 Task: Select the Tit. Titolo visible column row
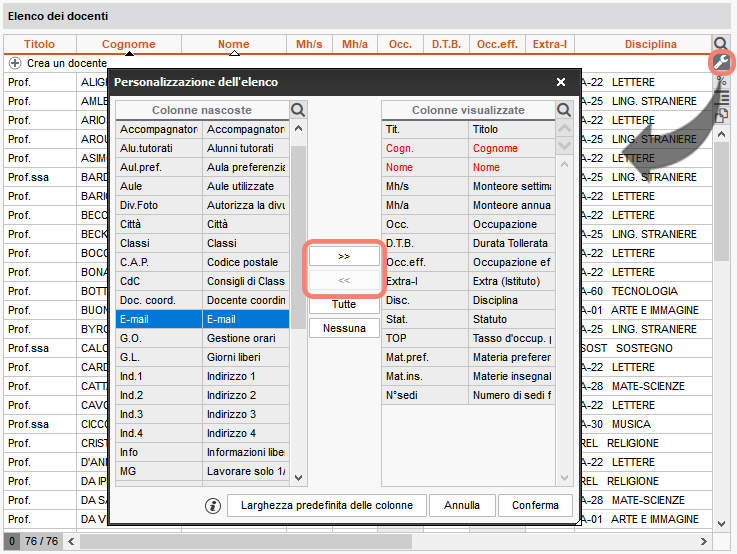[x=468, y=129]
